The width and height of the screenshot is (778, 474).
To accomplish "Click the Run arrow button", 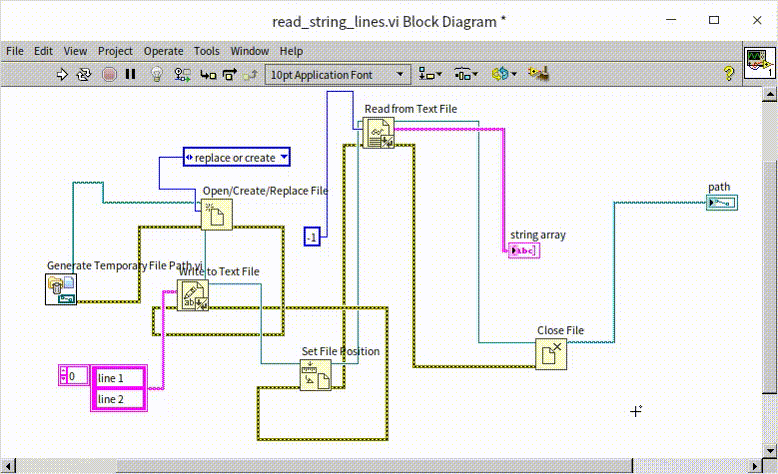I will pos(62,74).
